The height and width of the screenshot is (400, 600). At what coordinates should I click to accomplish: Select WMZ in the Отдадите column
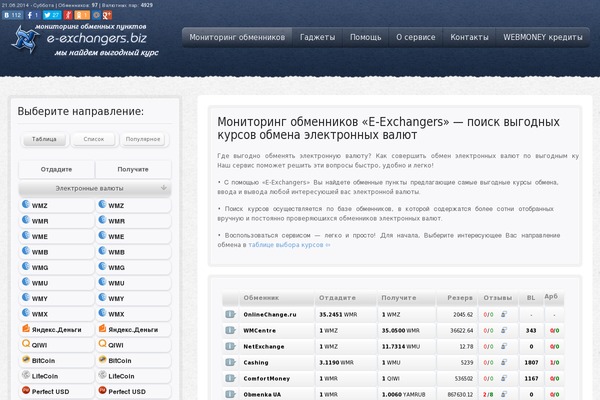[57, 205]
